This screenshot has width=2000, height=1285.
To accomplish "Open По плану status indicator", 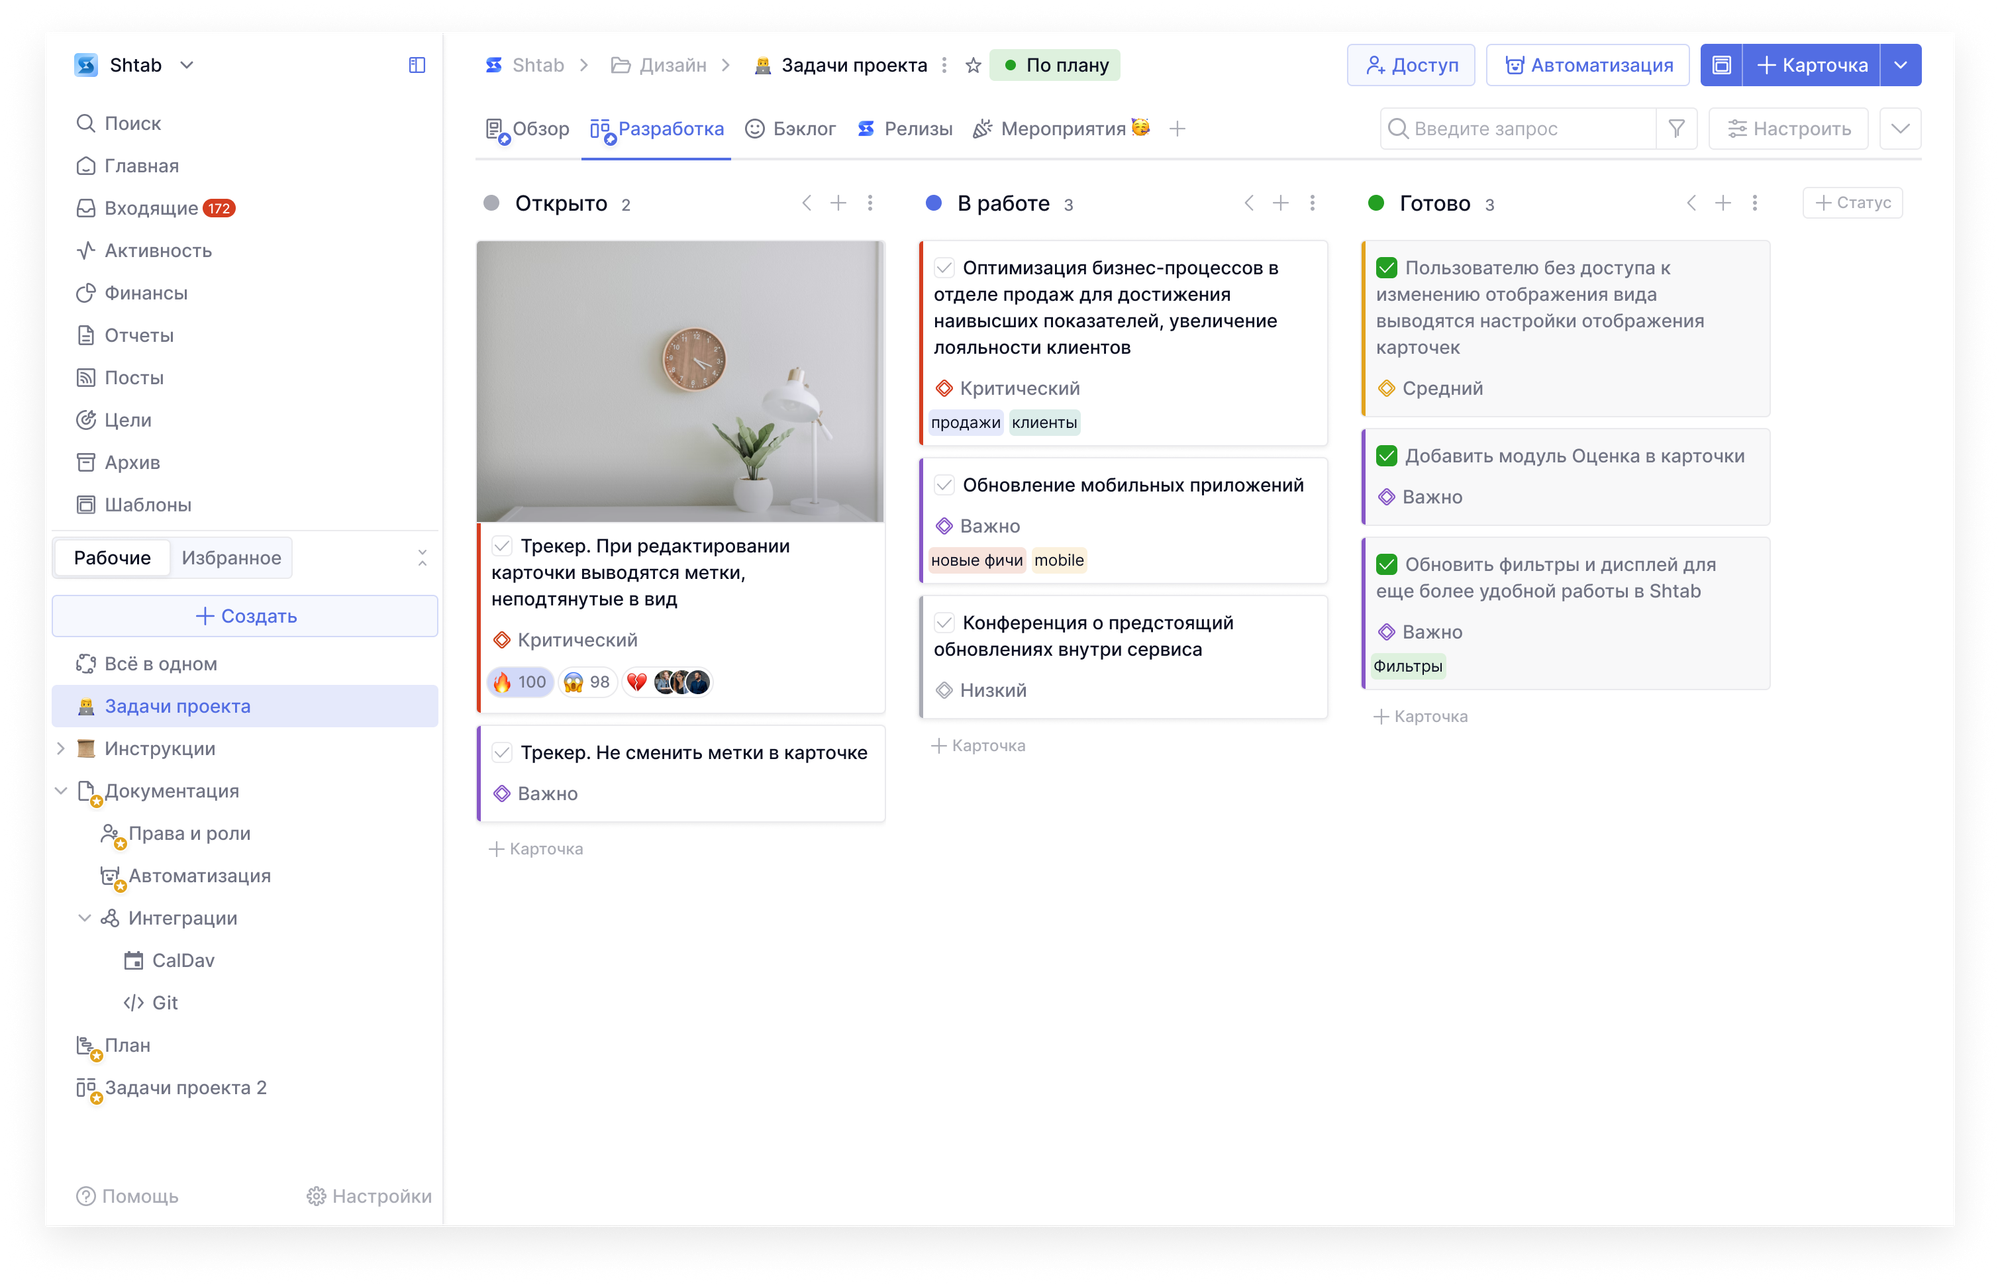I will coord(1055,65).
